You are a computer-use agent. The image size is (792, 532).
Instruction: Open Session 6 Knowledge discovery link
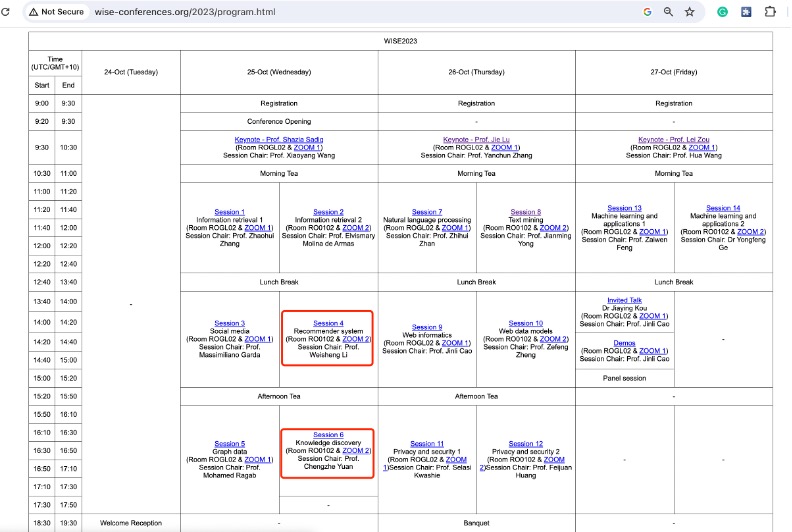pos(328,434)
